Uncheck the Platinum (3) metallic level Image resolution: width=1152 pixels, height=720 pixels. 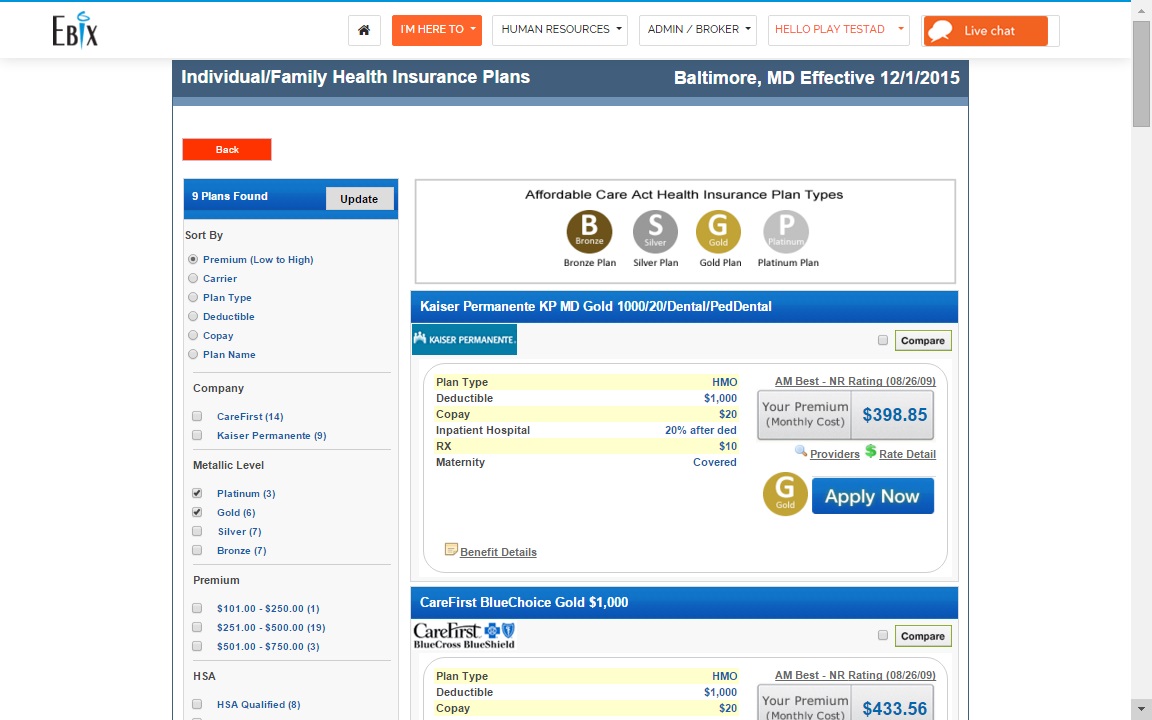[197, 494]
